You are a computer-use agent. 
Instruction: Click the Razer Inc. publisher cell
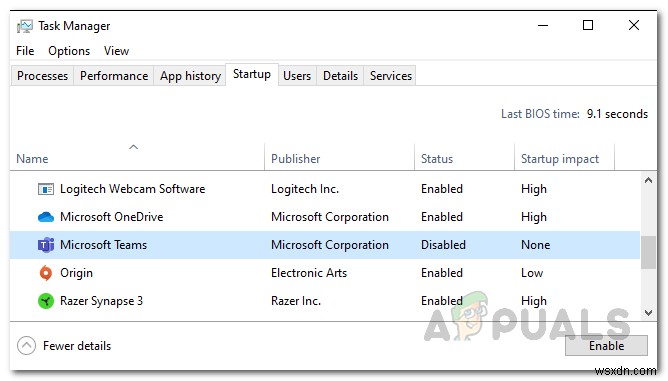click(x=296, y=301)
